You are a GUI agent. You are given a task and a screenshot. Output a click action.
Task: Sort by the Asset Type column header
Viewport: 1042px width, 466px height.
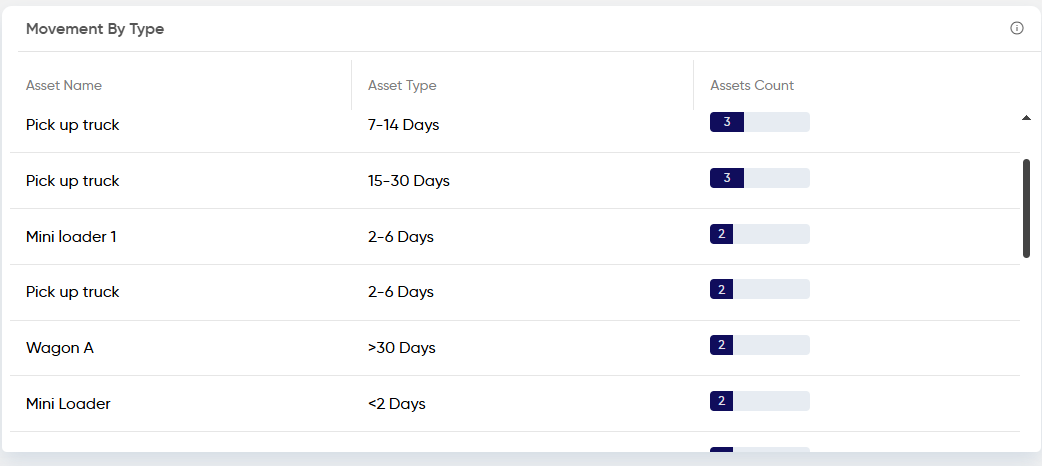pos(402,85)
